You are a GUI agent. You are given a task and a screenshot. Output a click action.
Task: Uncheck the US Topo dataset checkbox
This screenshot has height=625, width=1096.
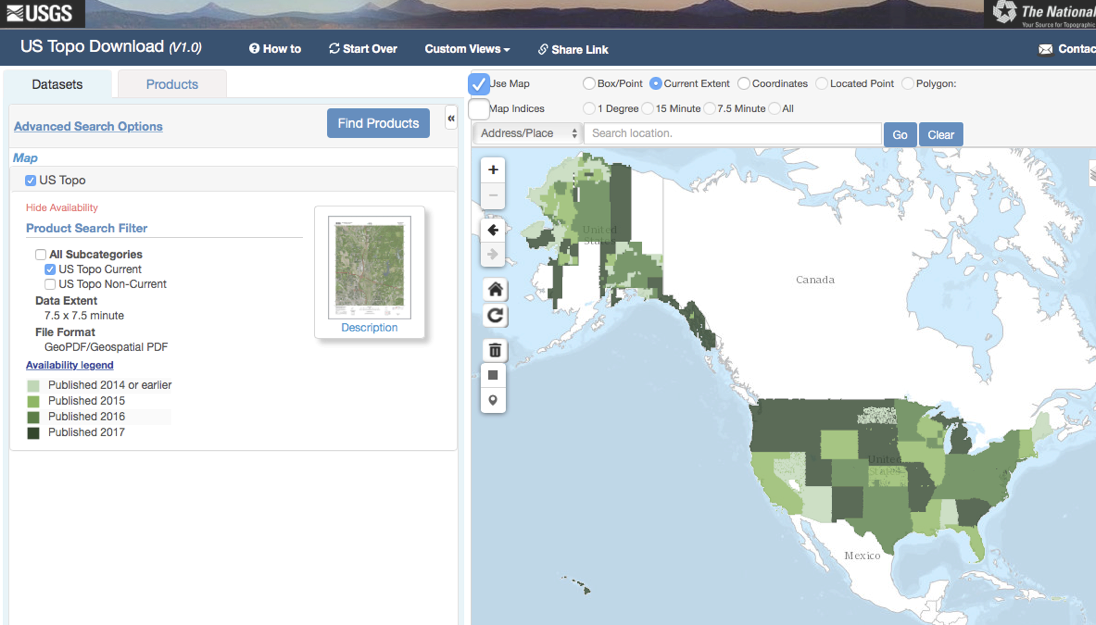pos(30,180)
